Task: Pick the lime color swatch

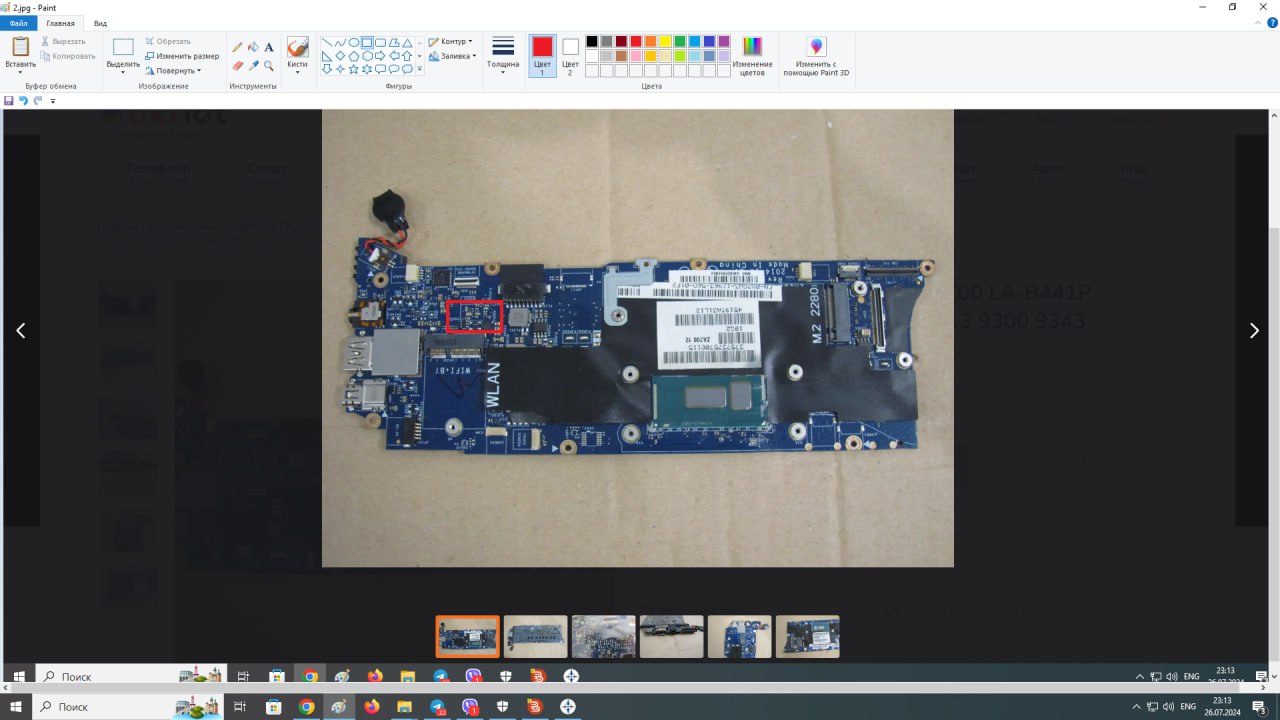Action: click(x=680, y=56)
